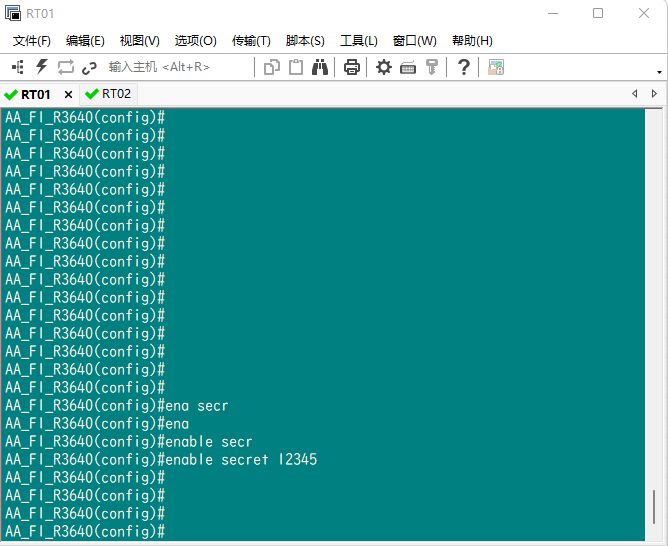Expand the toolbar overflow arrow
Screen dimensions: 668x546
coord(659,72)
